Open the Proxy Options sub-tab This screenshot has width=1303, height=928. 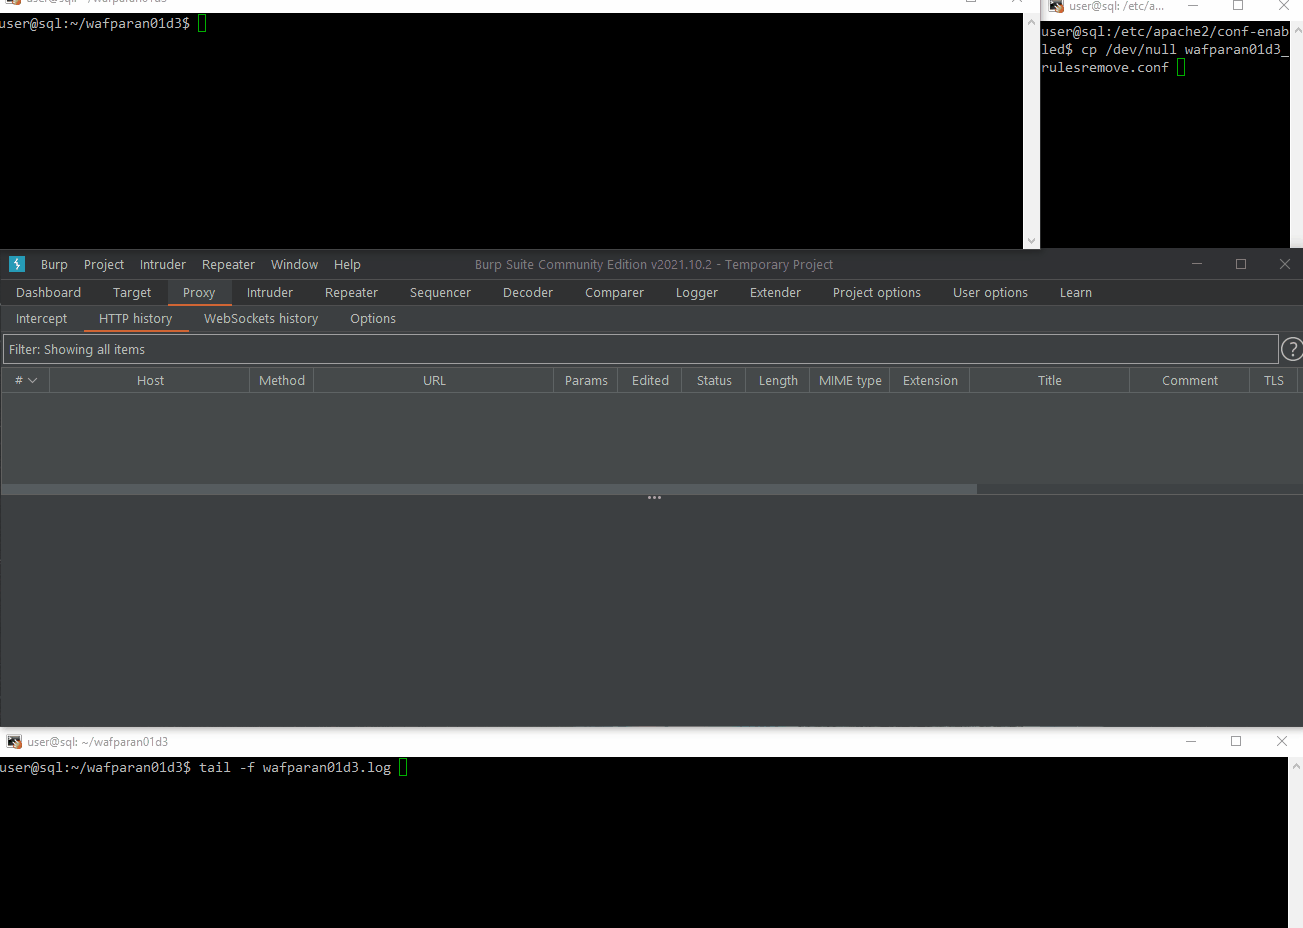[x=373, y=319]
